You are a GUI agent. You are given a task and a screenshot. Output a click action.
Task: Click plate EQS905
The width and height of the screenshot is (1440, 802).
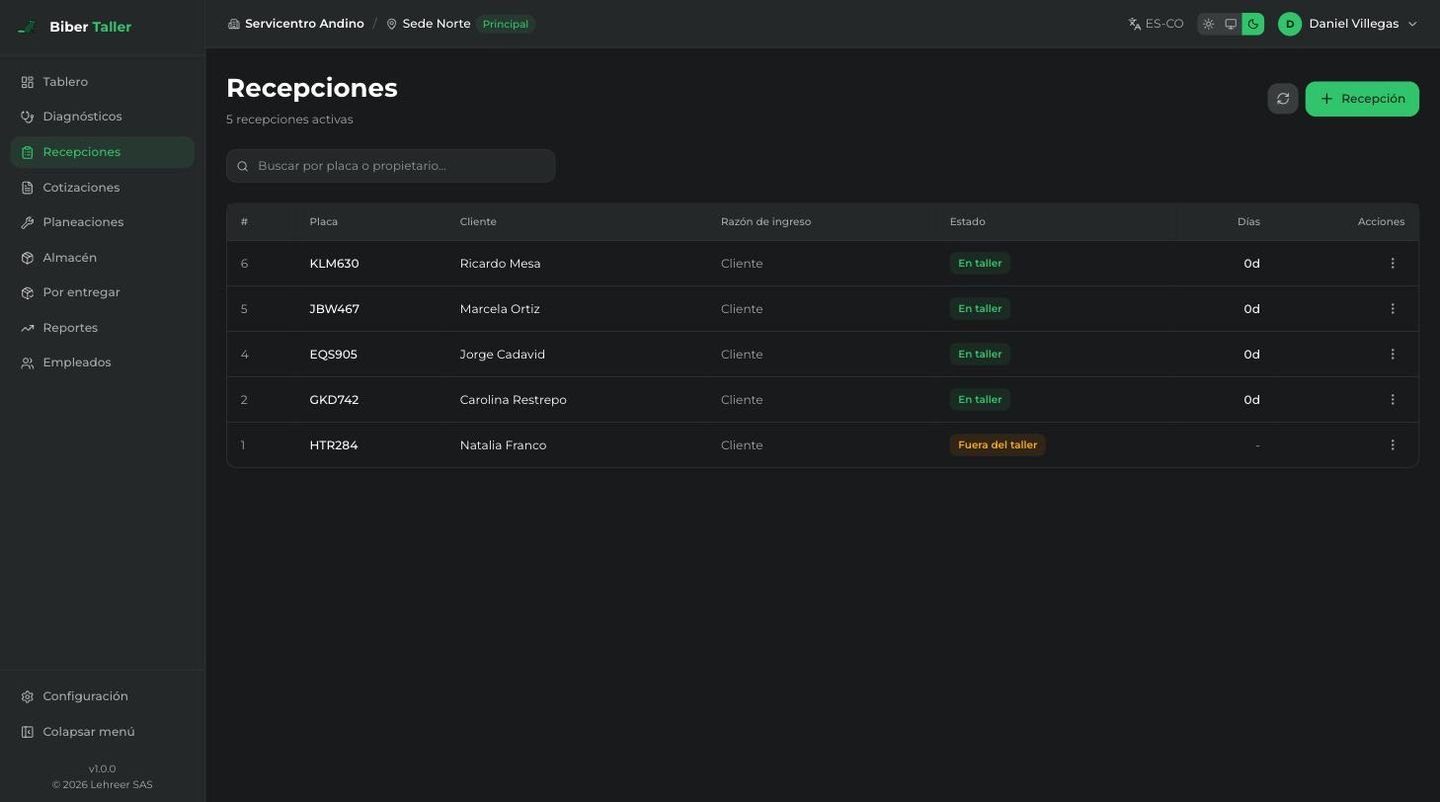333,354
